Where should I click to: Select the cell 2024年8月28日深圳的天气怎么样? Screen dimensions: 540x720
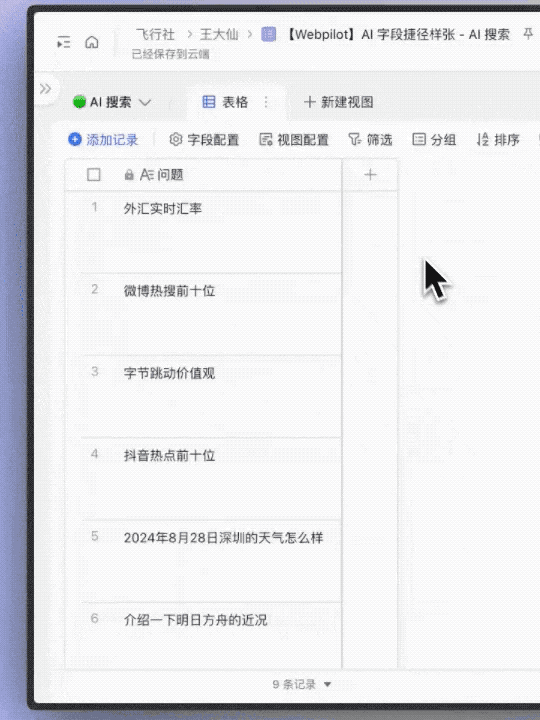click(x=230, y=561)
